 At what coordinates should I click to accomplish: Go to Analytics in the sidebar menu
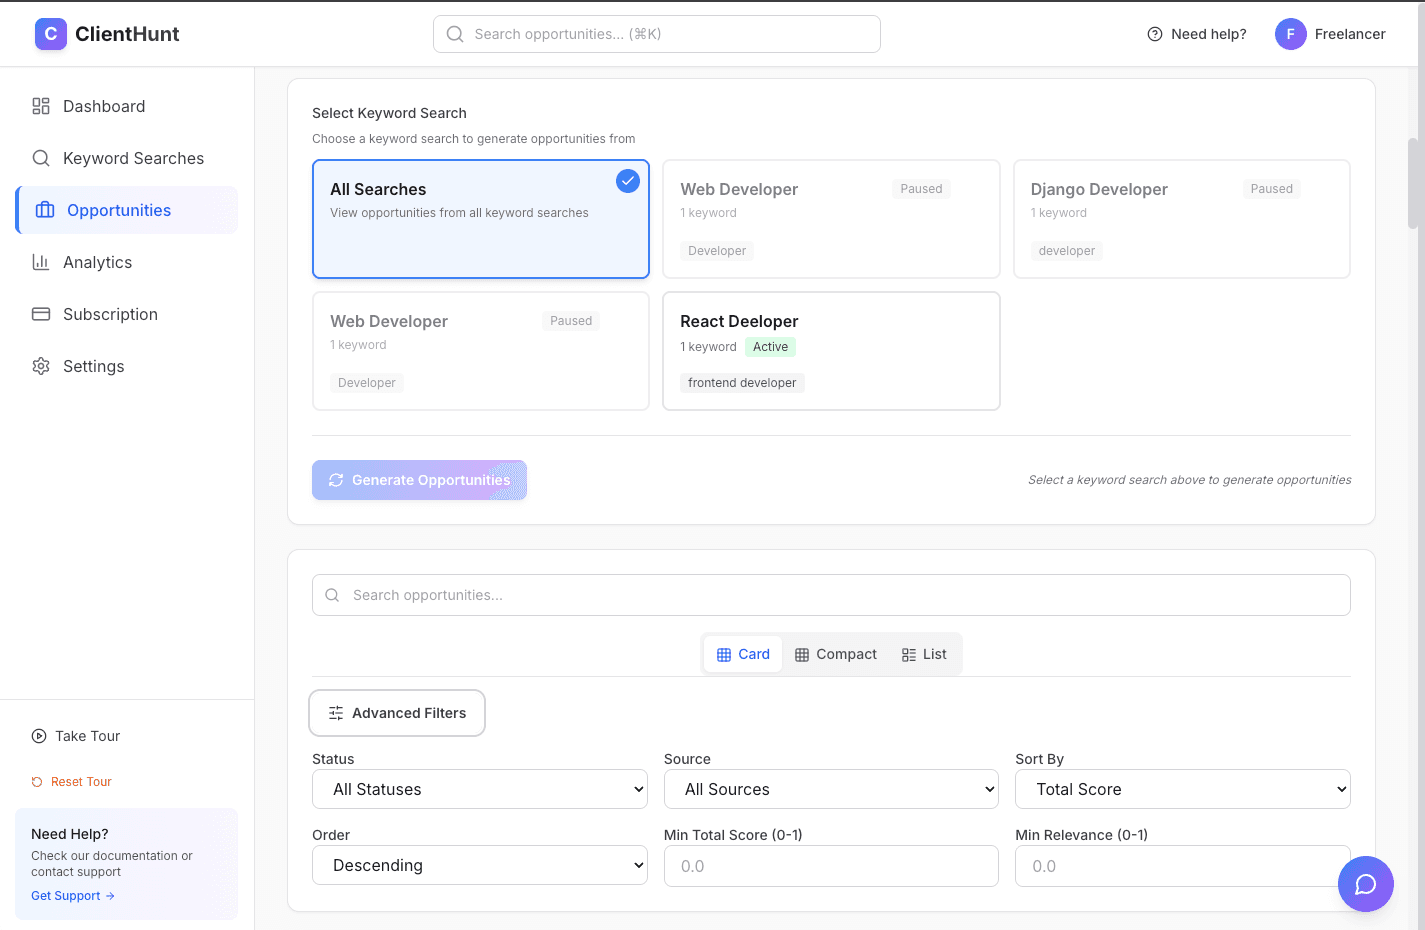97,262
